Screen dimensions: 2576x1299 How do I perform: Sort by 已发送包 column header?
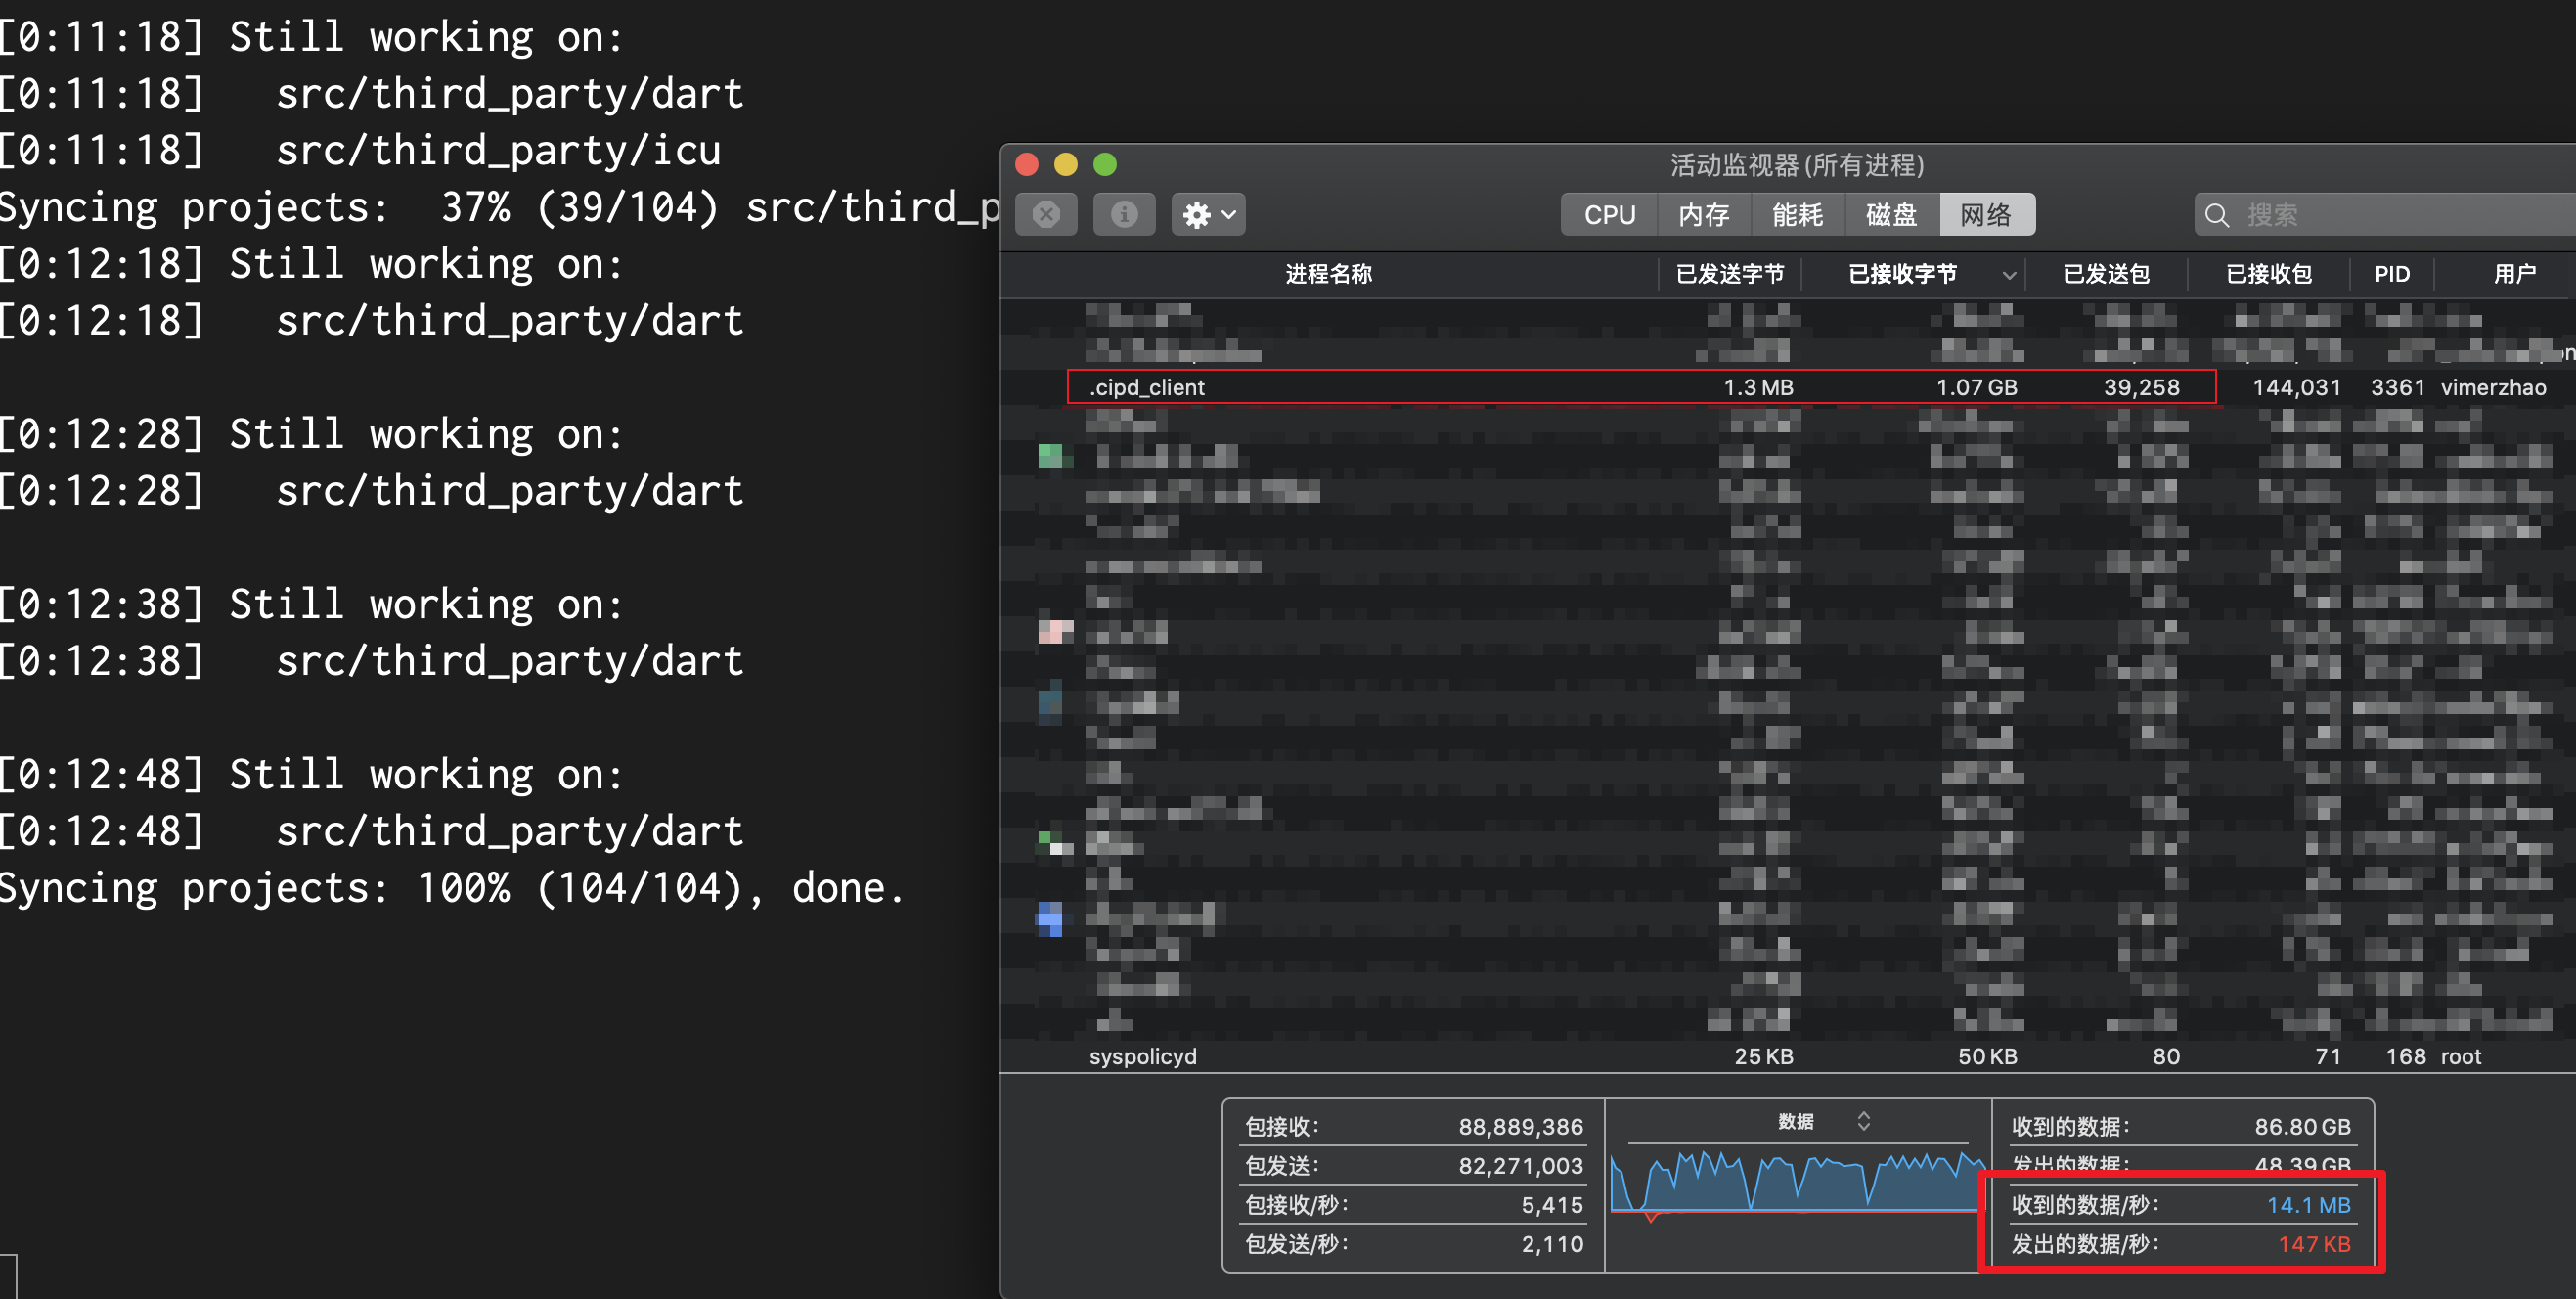click(x=2106, y=274)
